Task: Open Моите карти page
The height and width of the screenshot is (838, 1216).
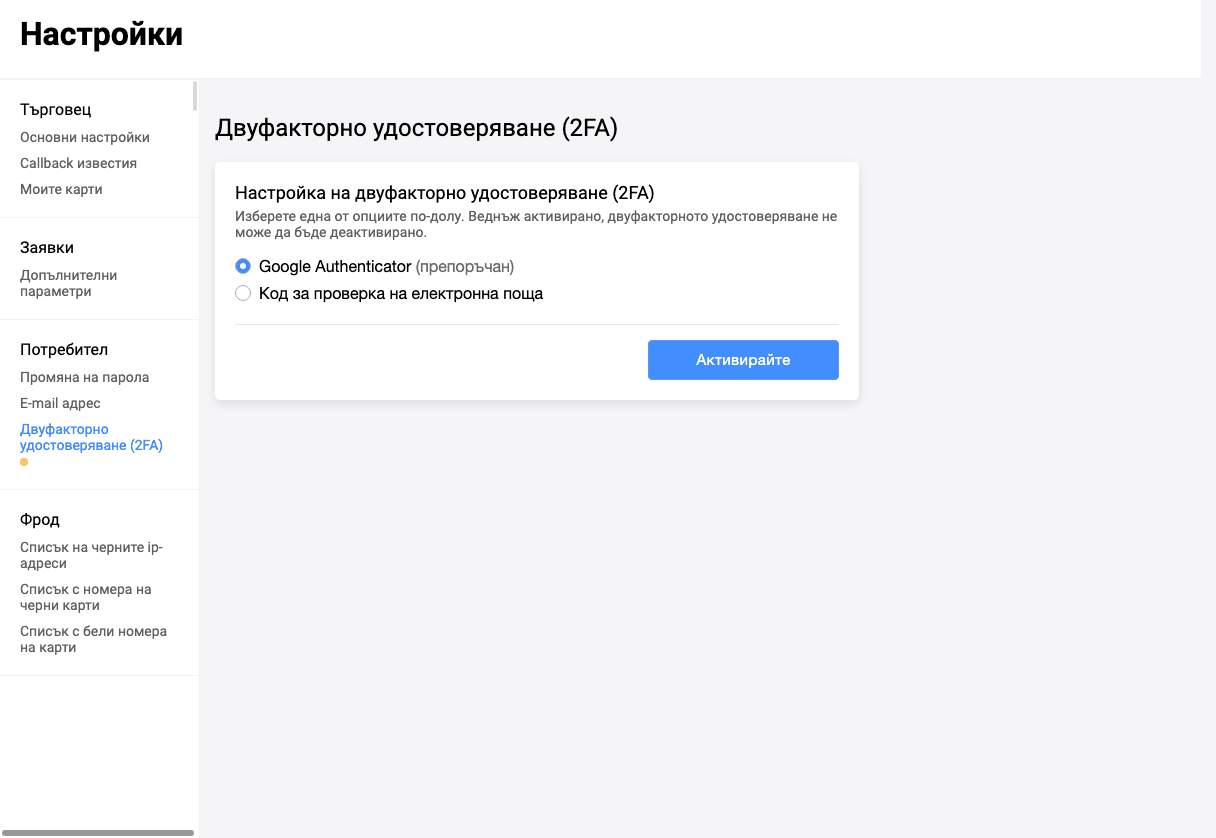Action: 61,189
